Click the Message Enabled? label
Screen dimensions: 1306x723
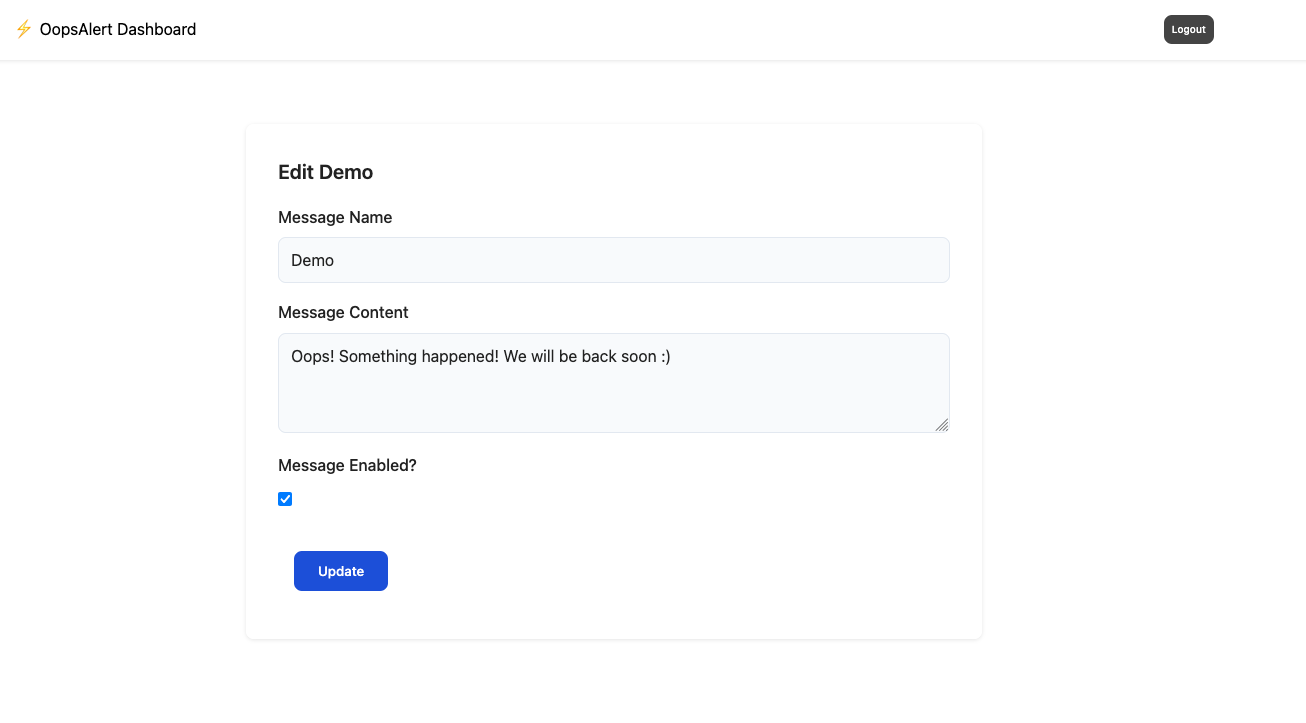(x=347, y=465)
